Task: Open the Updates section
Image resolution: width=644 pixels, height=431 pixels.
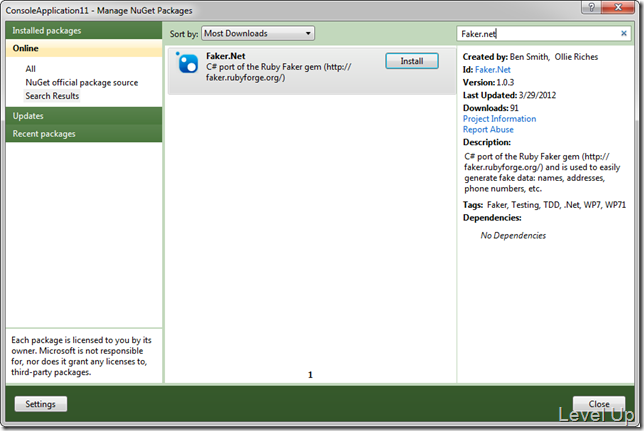Action: [x=84, y=116]
